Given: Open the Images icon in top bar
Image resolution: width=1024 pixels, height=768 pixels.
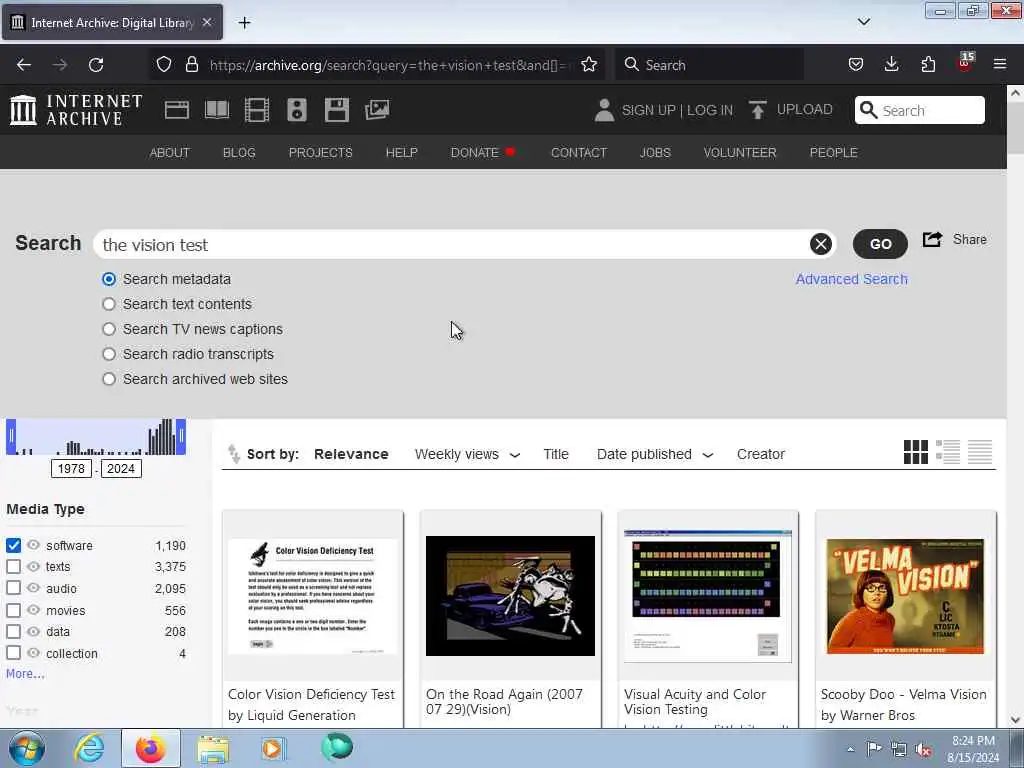Looking at the screenshot, I should [377, 110].
